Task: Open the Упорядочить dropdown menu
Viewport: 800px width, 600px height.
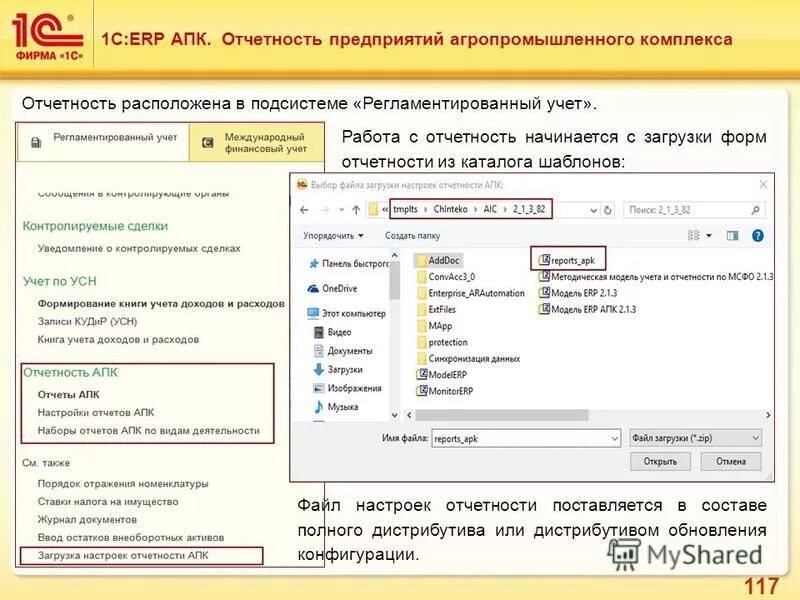Action: click(x=333, y=236)
